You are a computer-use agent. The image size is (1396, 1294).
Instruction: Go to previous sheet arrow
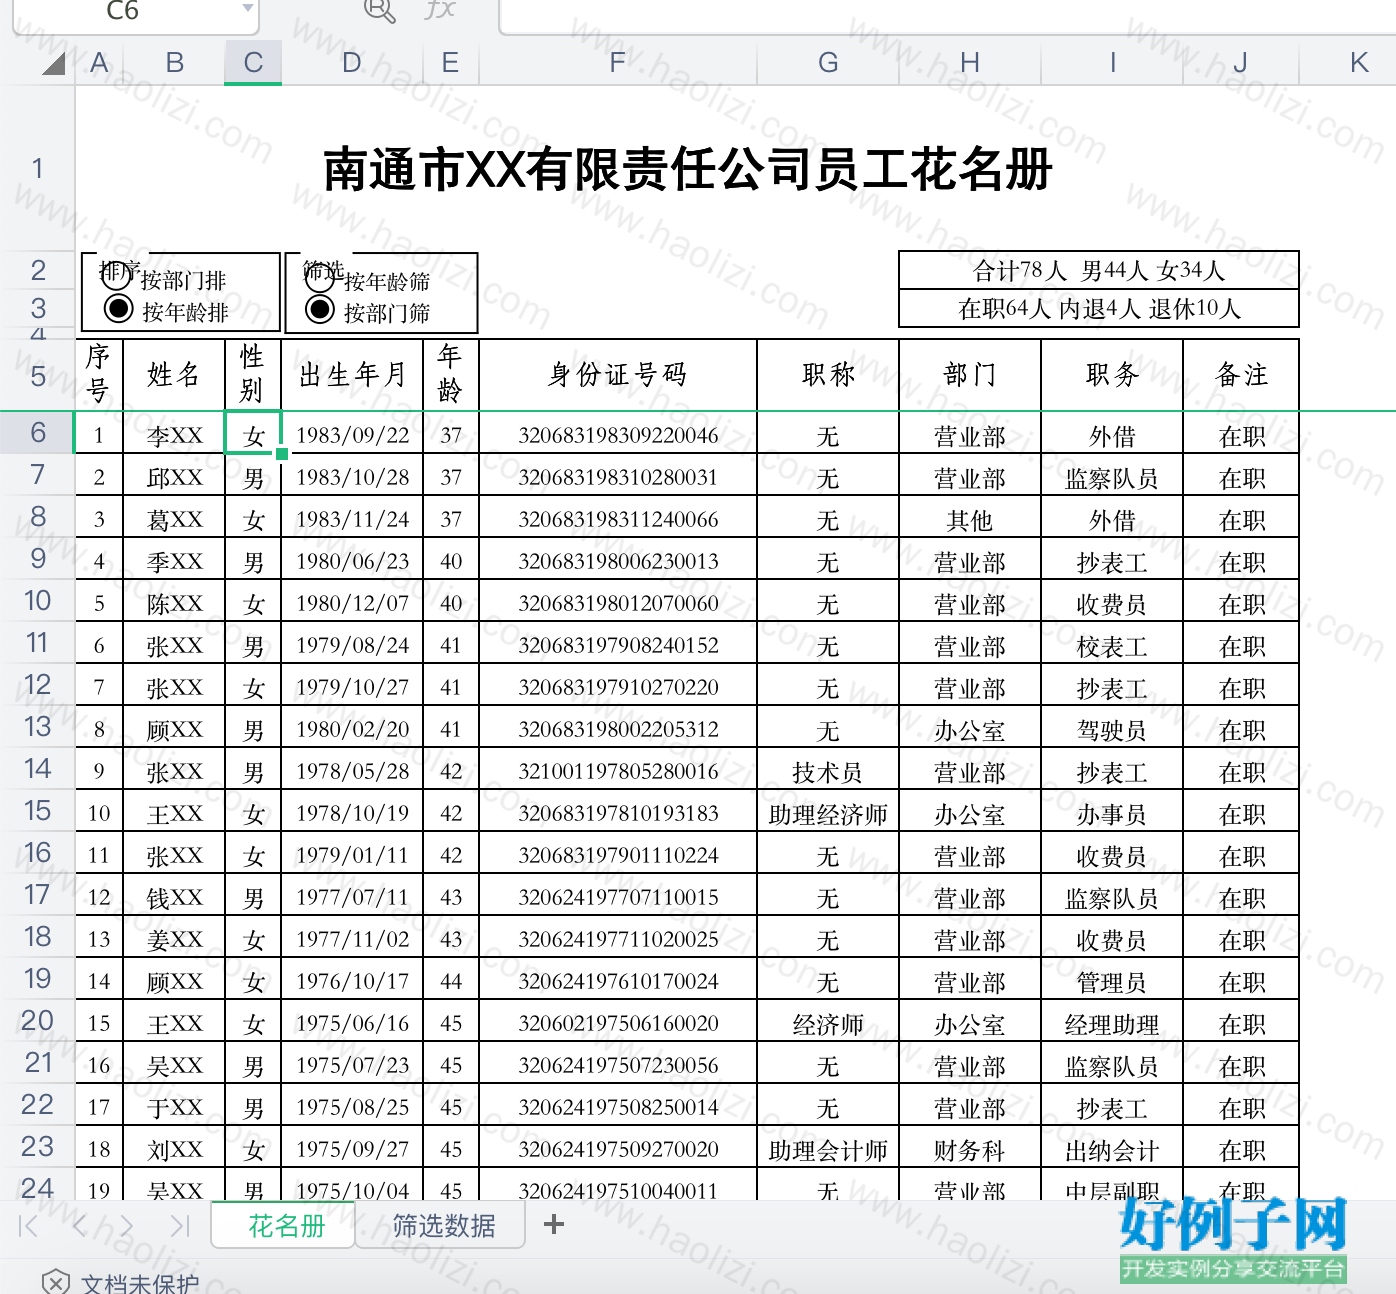coord(80,1225)
